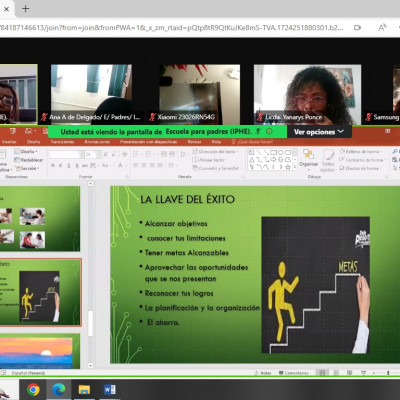Screen dimensions: 400x400
Task: Open Google Chrome from the taskbar
Action: 33,389
